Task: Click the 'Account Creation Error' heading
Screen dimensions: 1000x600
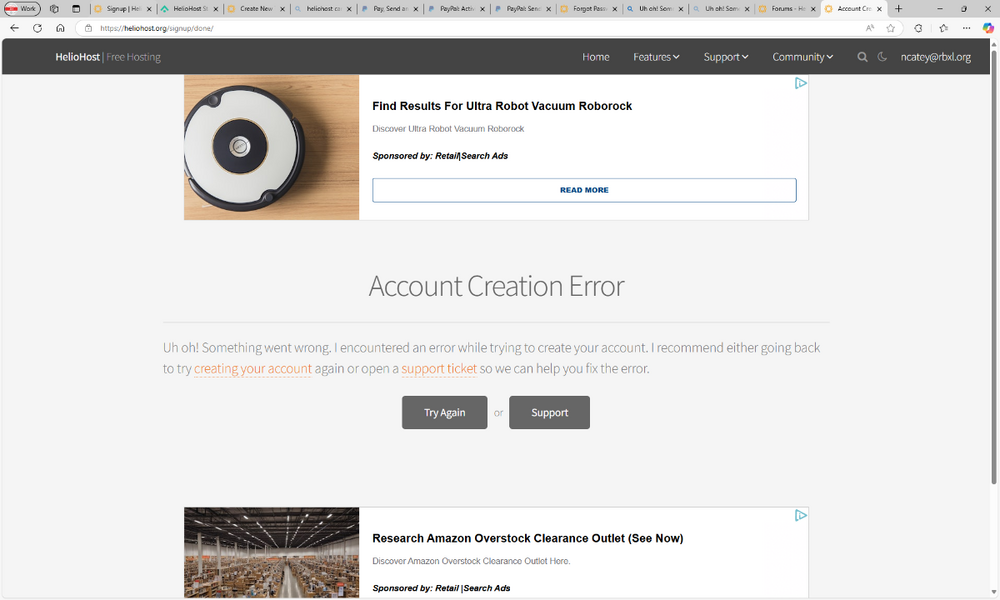Action: pos(496,286)
